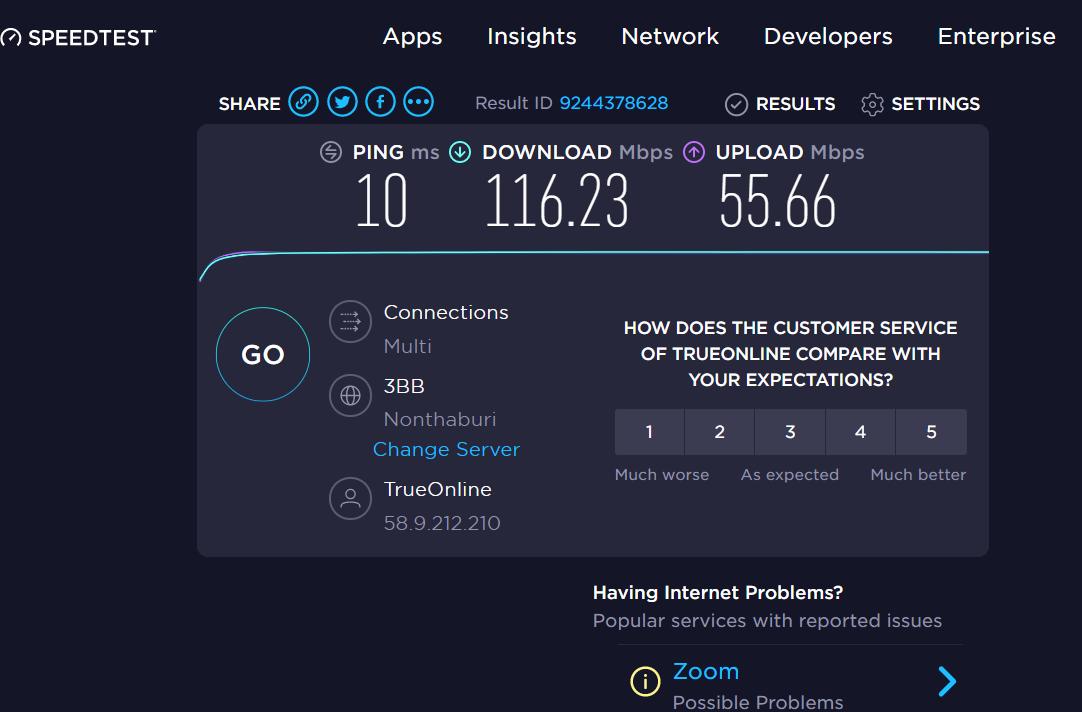
Task: Click the Connections label
Action: (x=446, y=313)
